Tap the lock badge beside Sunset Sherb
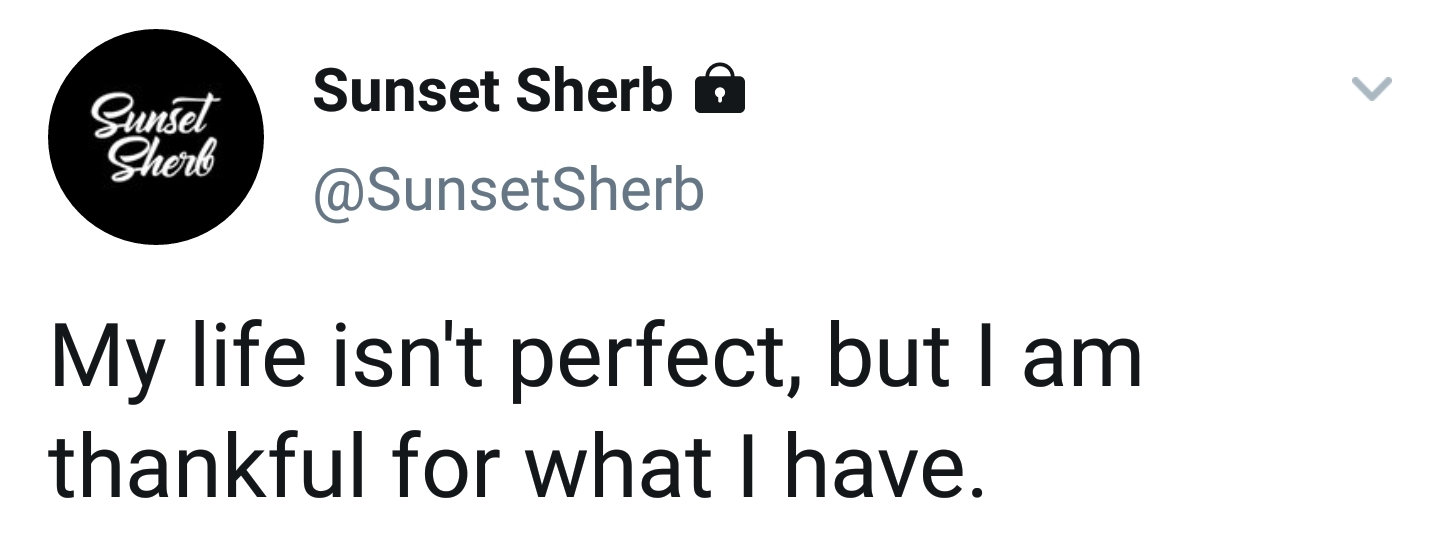The image size is (1440, 545). [x=719, y=90]
